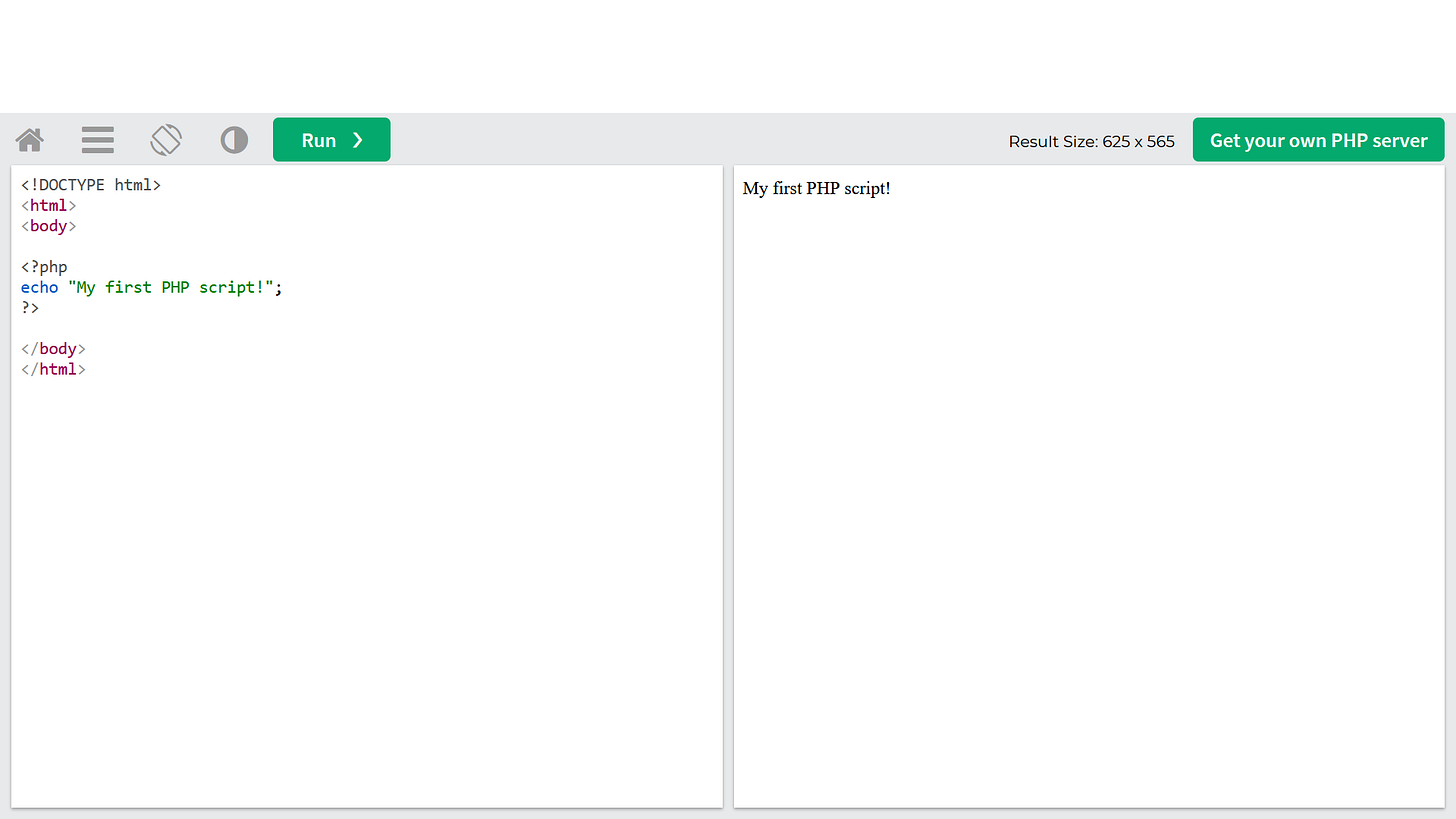Click the opening <body> tag line
The height and width of the screenshot is (819, 1456).
pos(49,226)
